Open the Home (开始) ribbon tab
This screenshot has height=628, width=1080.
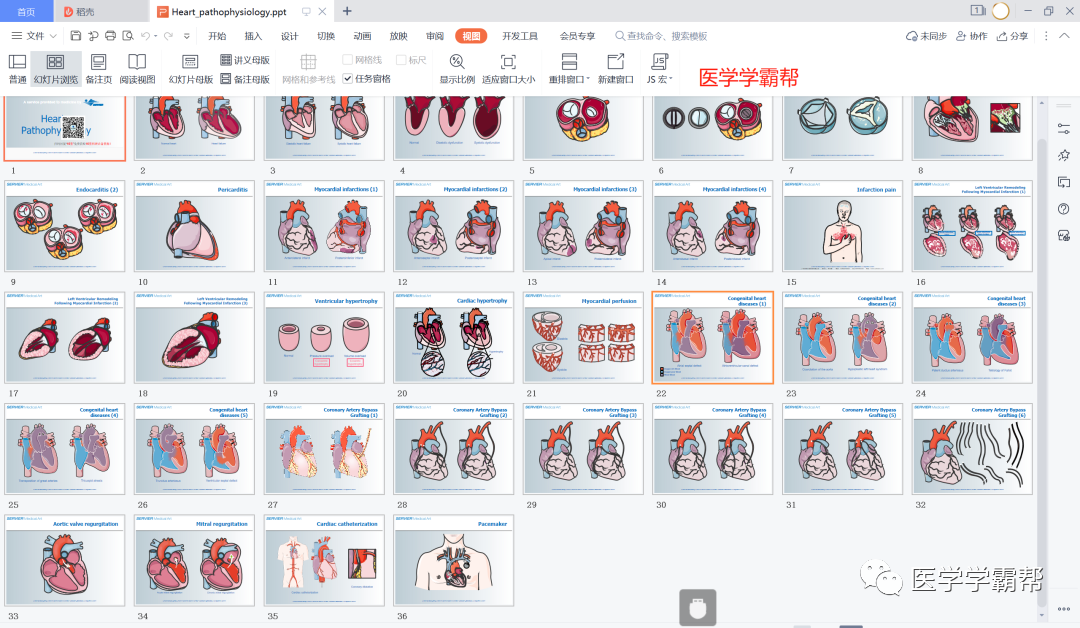coord(217,36)
